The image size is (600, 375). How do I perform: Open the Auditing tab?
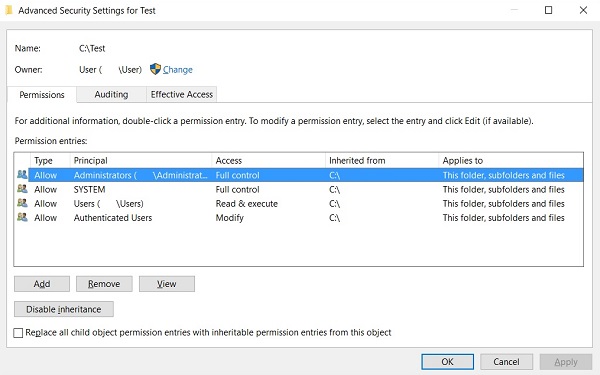[111, 95]
